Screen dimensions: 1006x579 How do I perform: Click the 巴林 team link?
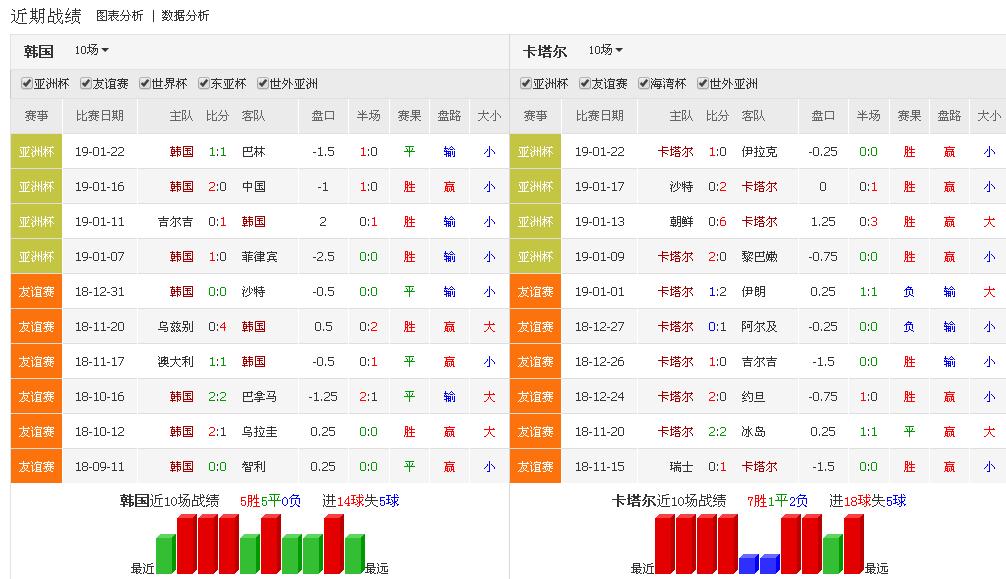coord(253,152)
